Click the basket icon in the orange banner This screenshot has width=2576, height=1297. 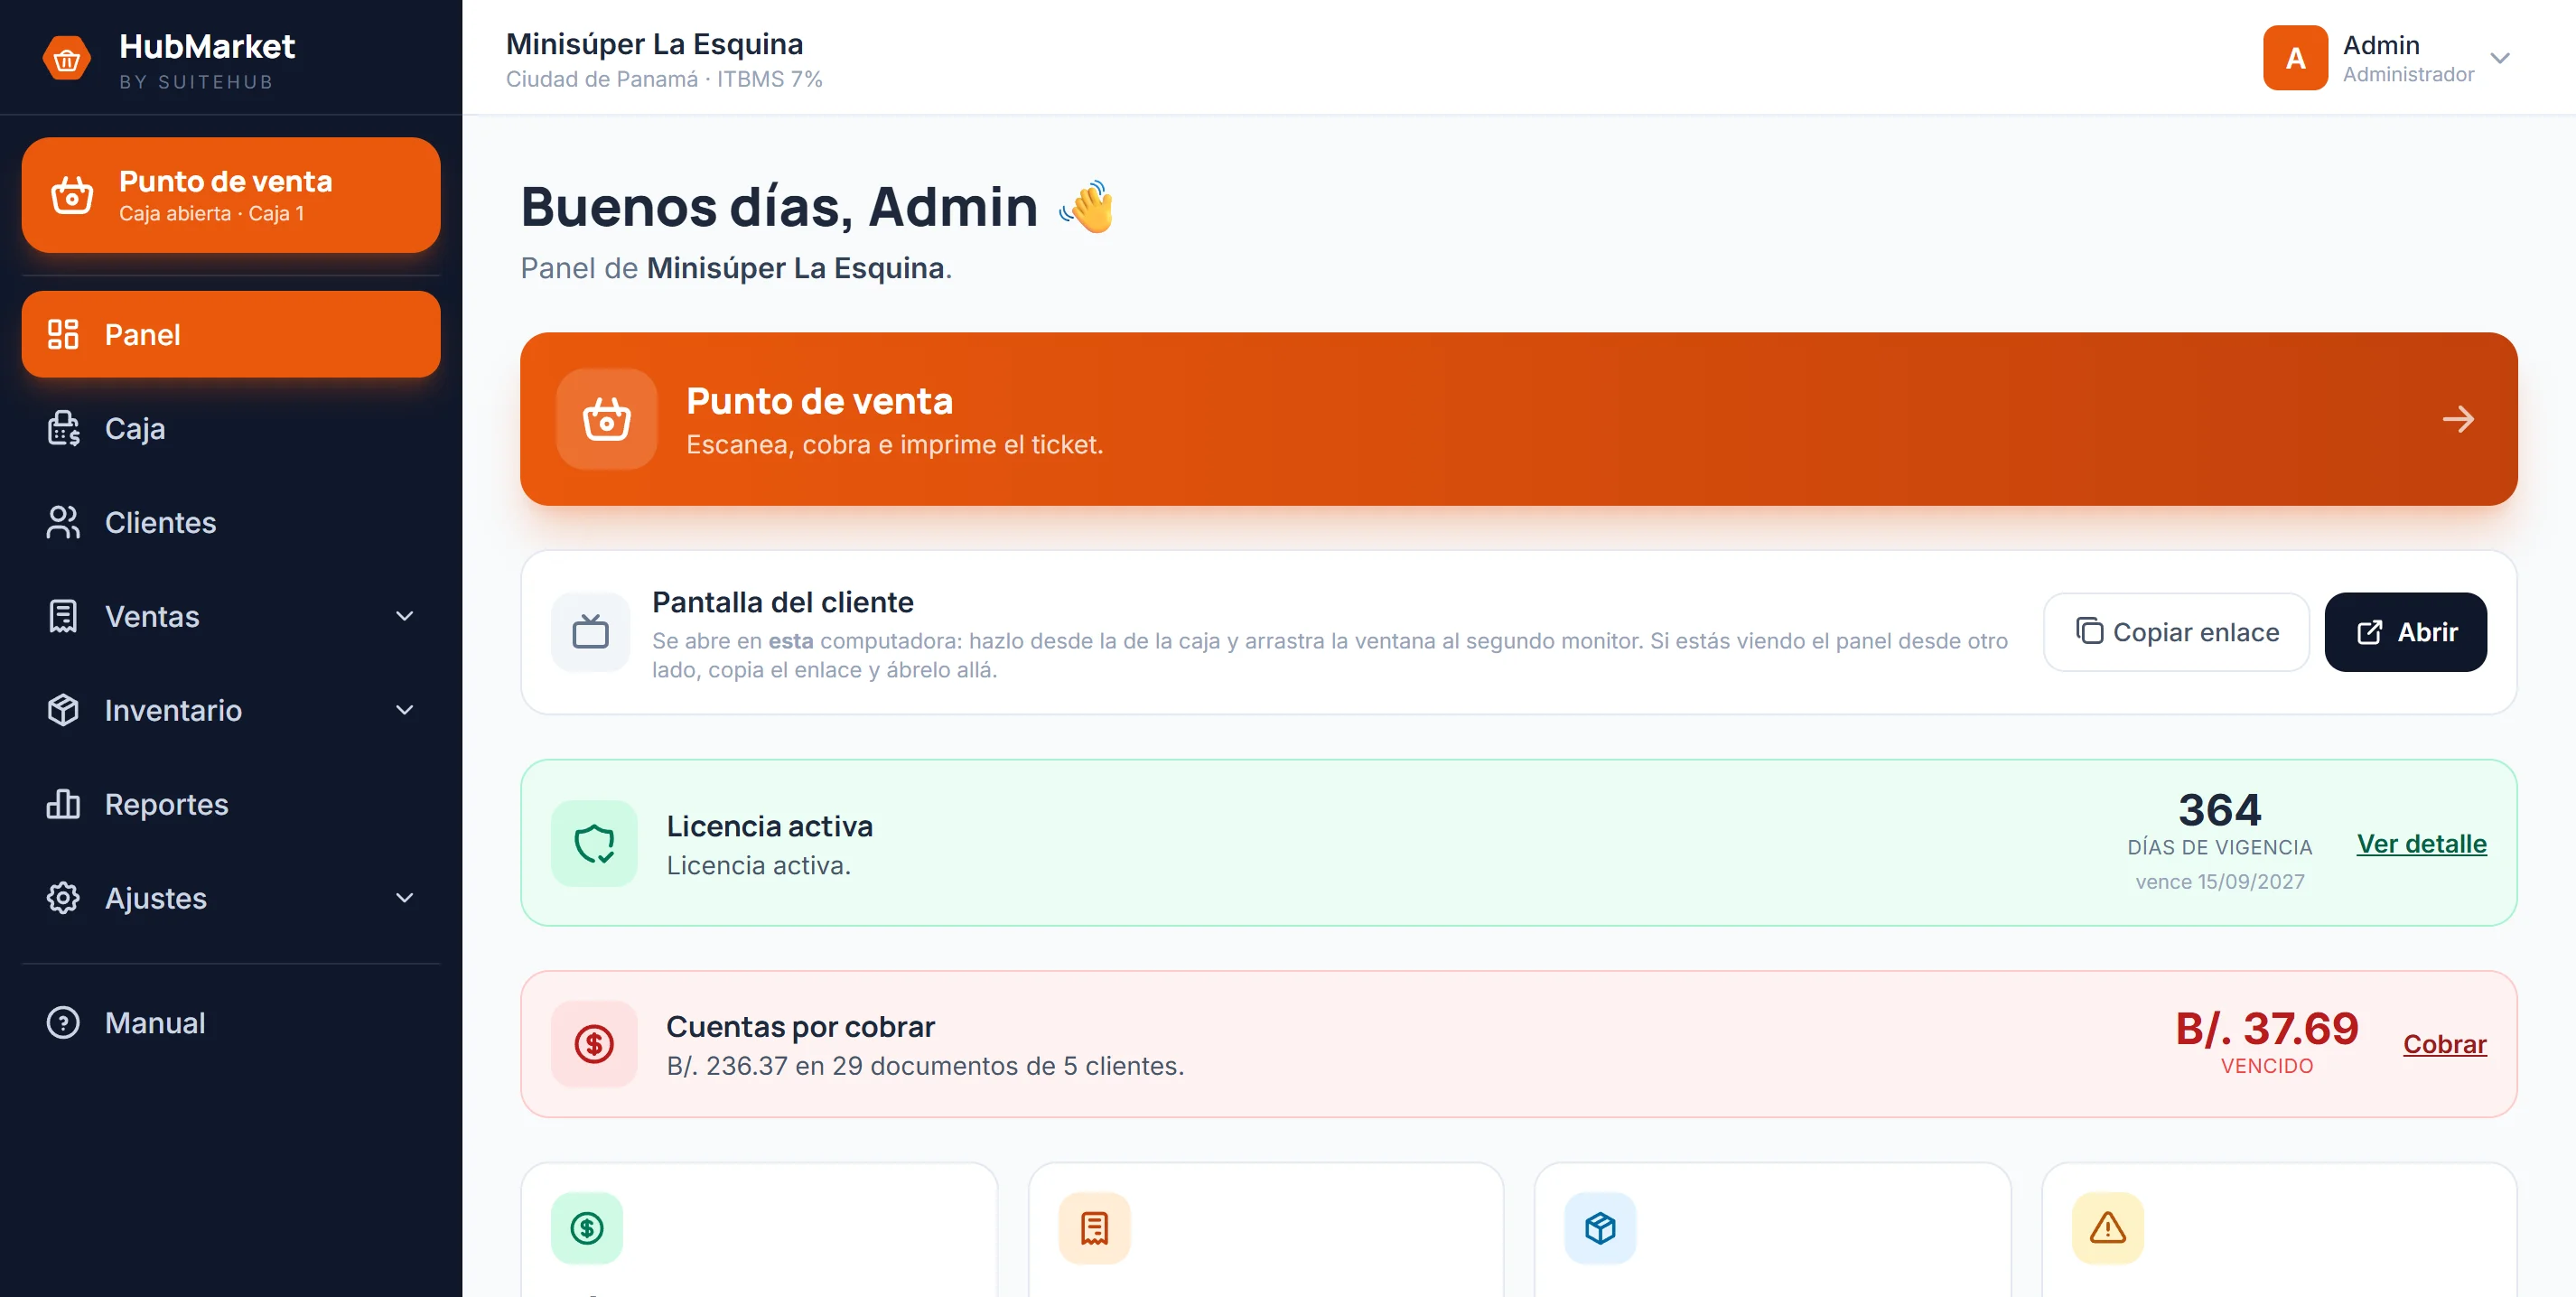(x=607, y=420)
